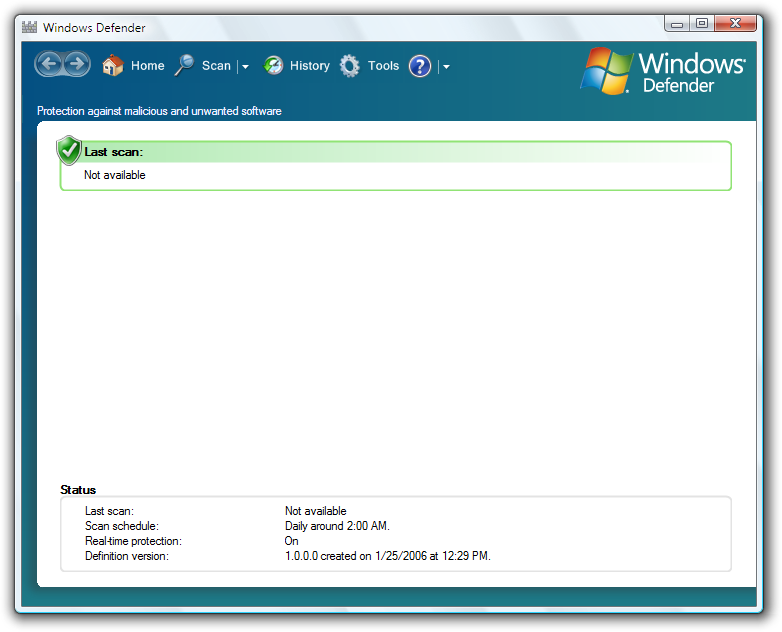Open the Tools label
Image resolution: width=782 pixels, height=632 pixels.
point(383,65)
